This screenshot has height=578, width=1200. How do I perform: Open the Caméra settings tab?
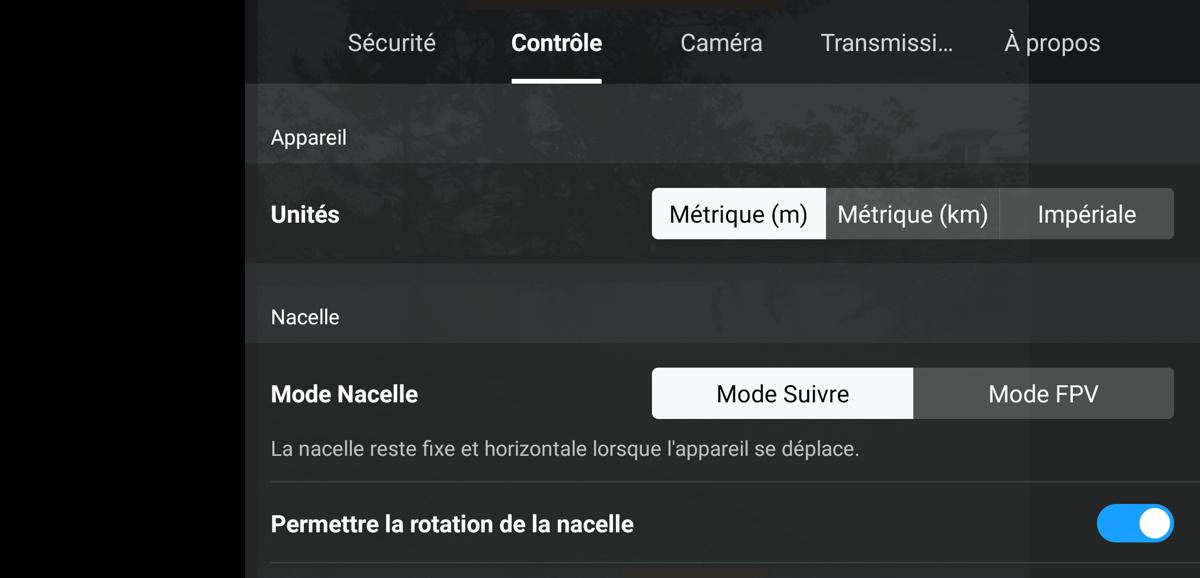(721, 43)
